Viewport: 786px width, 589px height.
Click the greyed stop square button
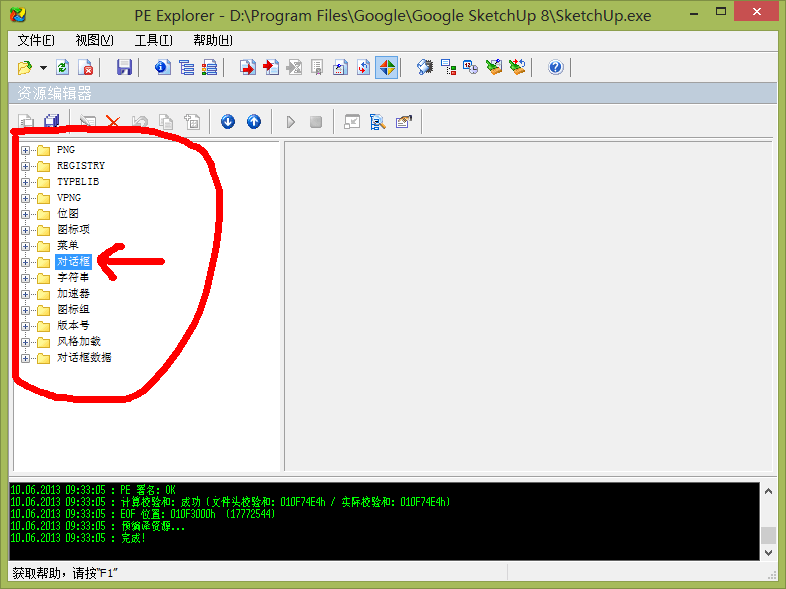[x=316, y=122]
